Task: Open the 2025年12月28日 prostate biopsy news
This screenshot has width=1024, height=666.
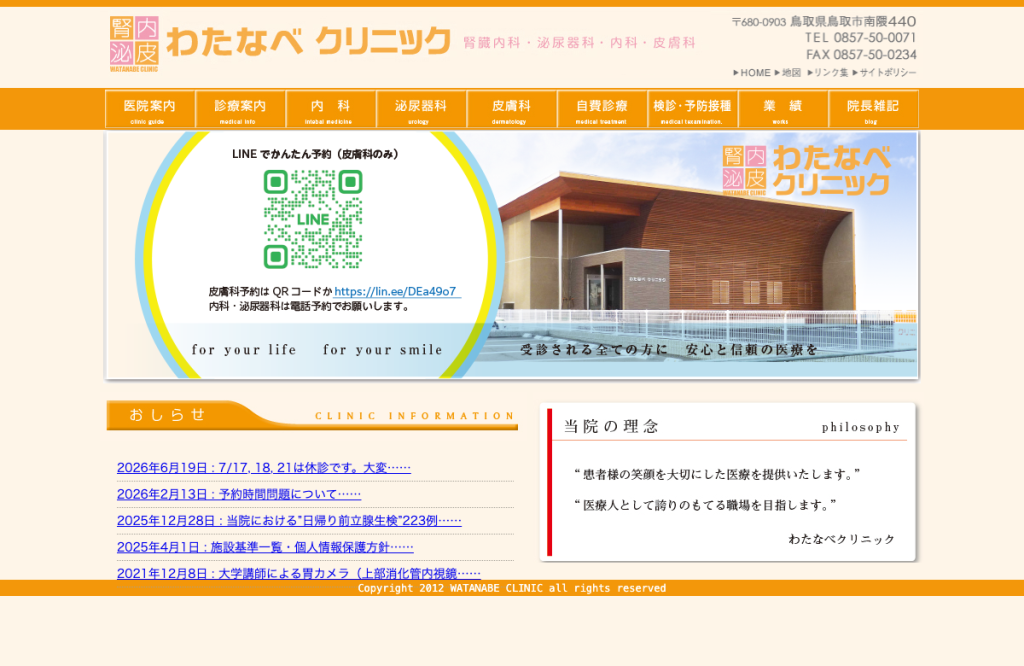Action: point(289,520)
